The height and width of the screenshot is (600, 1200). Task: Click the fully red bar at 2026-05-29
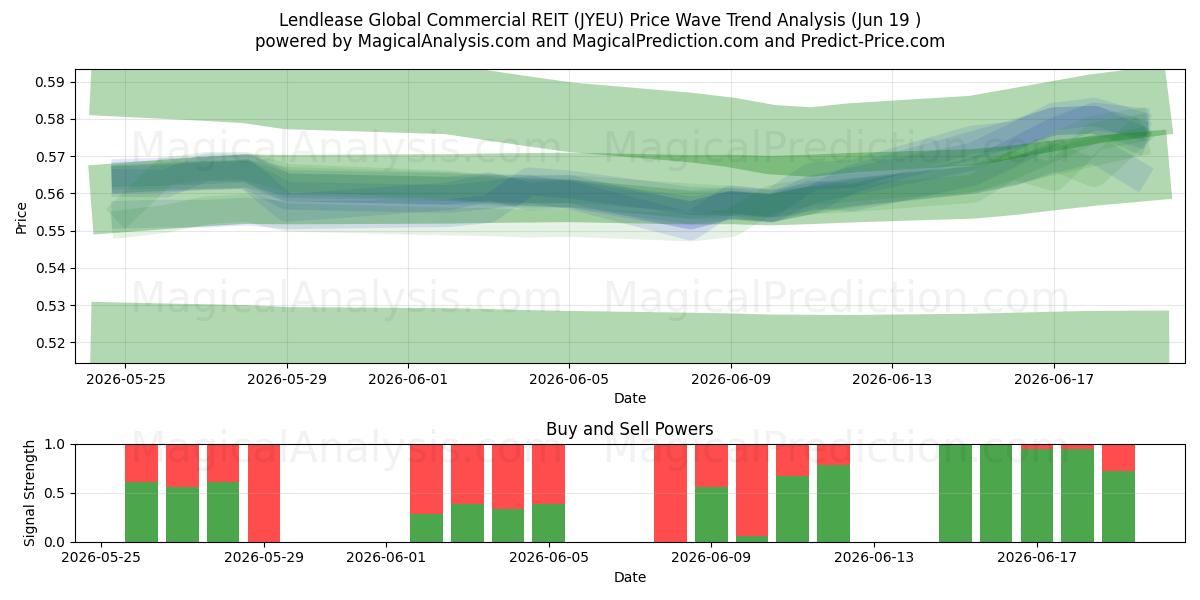click(x=264, y=493)
